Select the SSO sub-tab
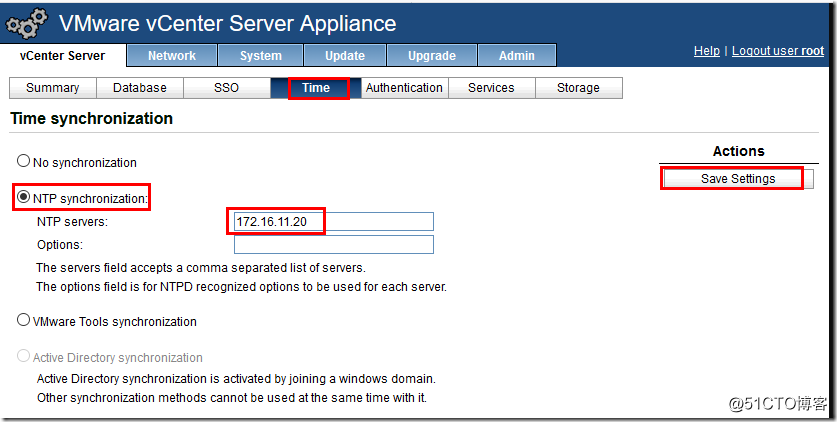Image resolution: width=837 pixels, height=422 pixels. point(226,88)
